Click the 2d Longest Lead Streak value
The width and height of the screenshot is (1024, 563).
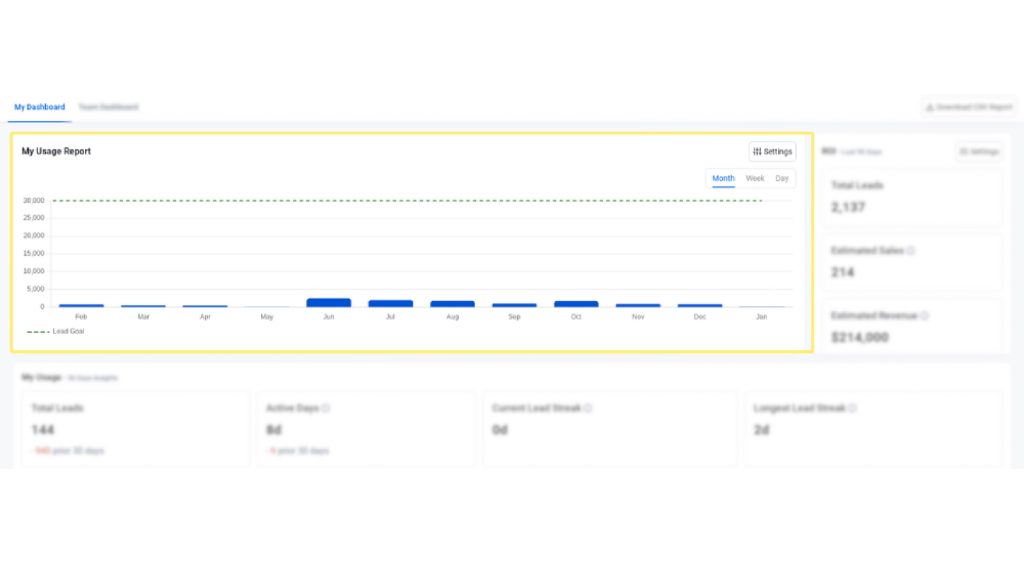(761, 430)
